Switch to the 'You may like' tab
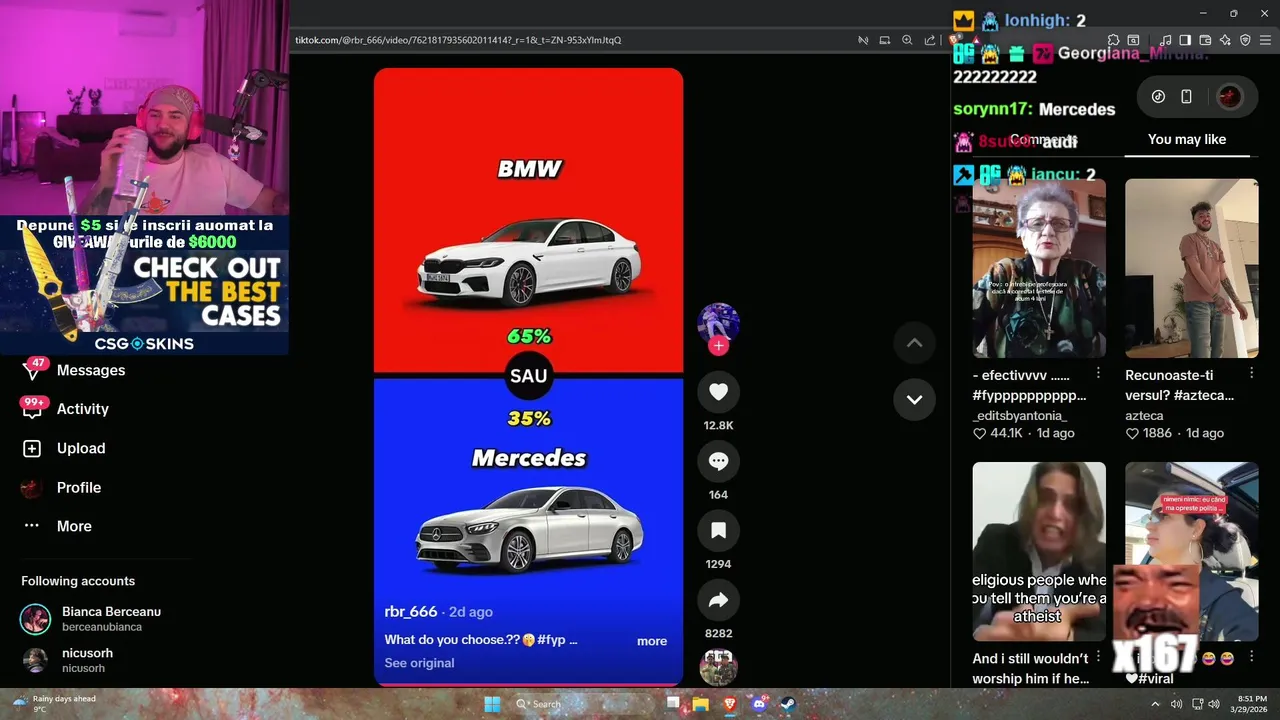The image size is (1280, 720). pyautogui.click(x=1187, y=139)
